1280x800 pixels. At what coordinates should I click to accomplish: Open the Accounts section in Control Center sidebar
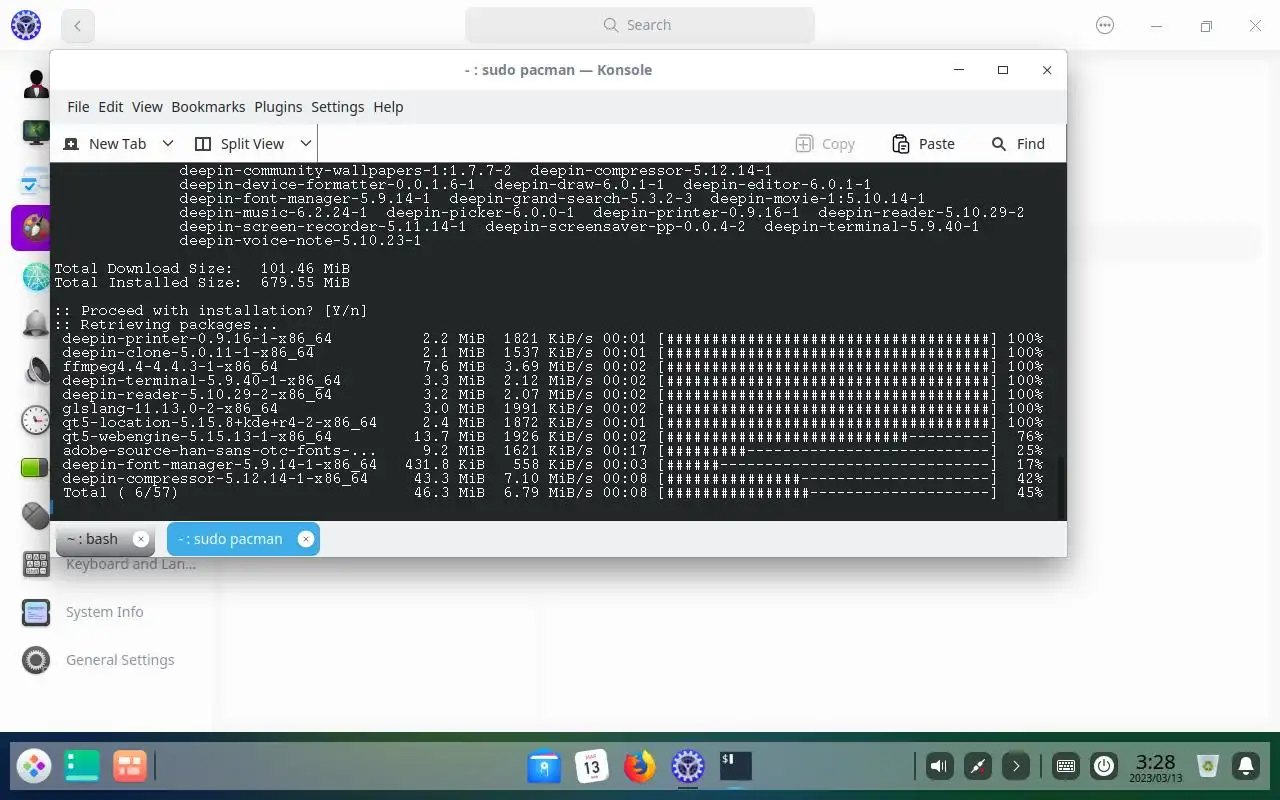pyautogui.click(x=36, y=84)
